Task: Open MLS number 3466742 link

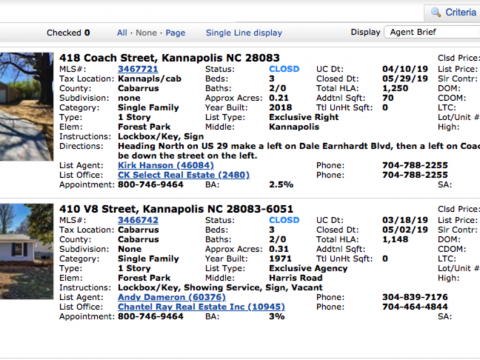Action: pos(138,220)
